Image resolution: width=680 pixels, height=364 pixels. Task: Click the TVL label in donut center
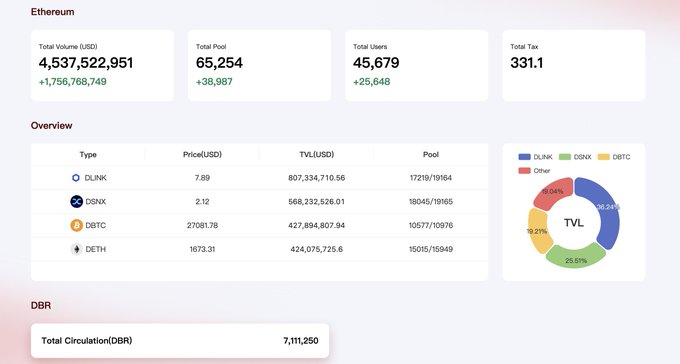[573, 223]
